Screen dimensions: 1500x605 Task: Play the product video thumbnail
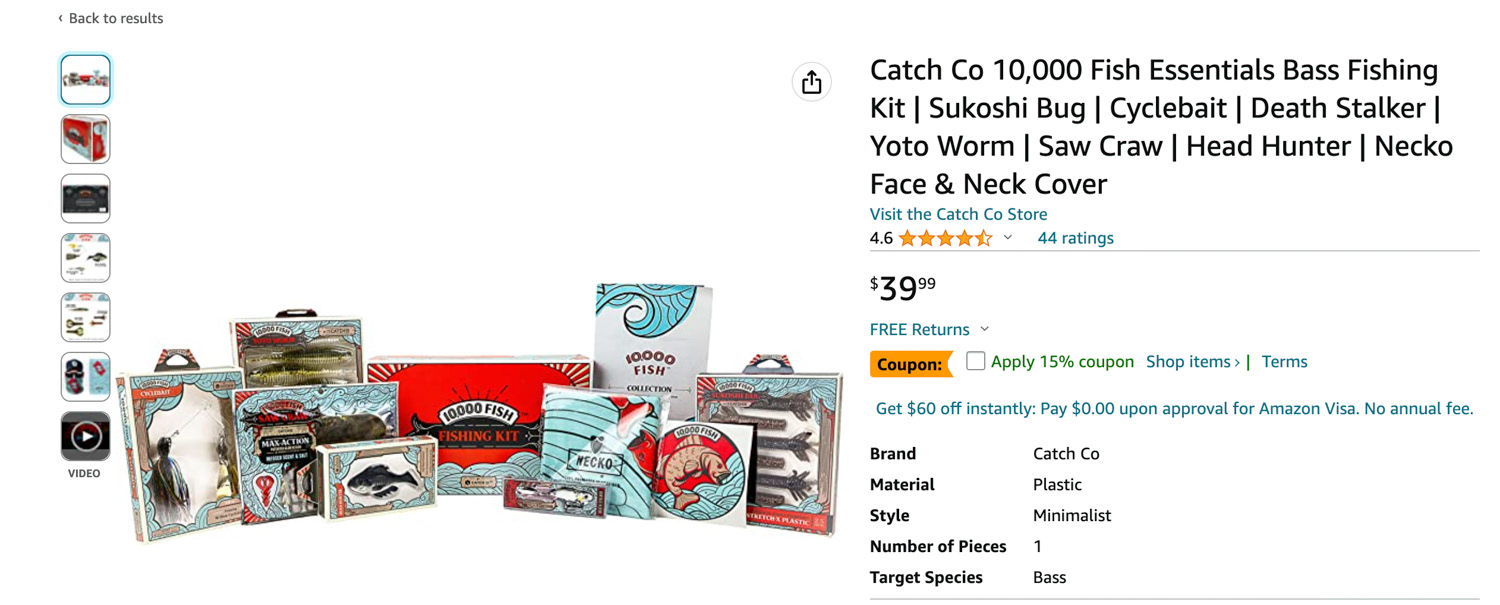point(85,436)
